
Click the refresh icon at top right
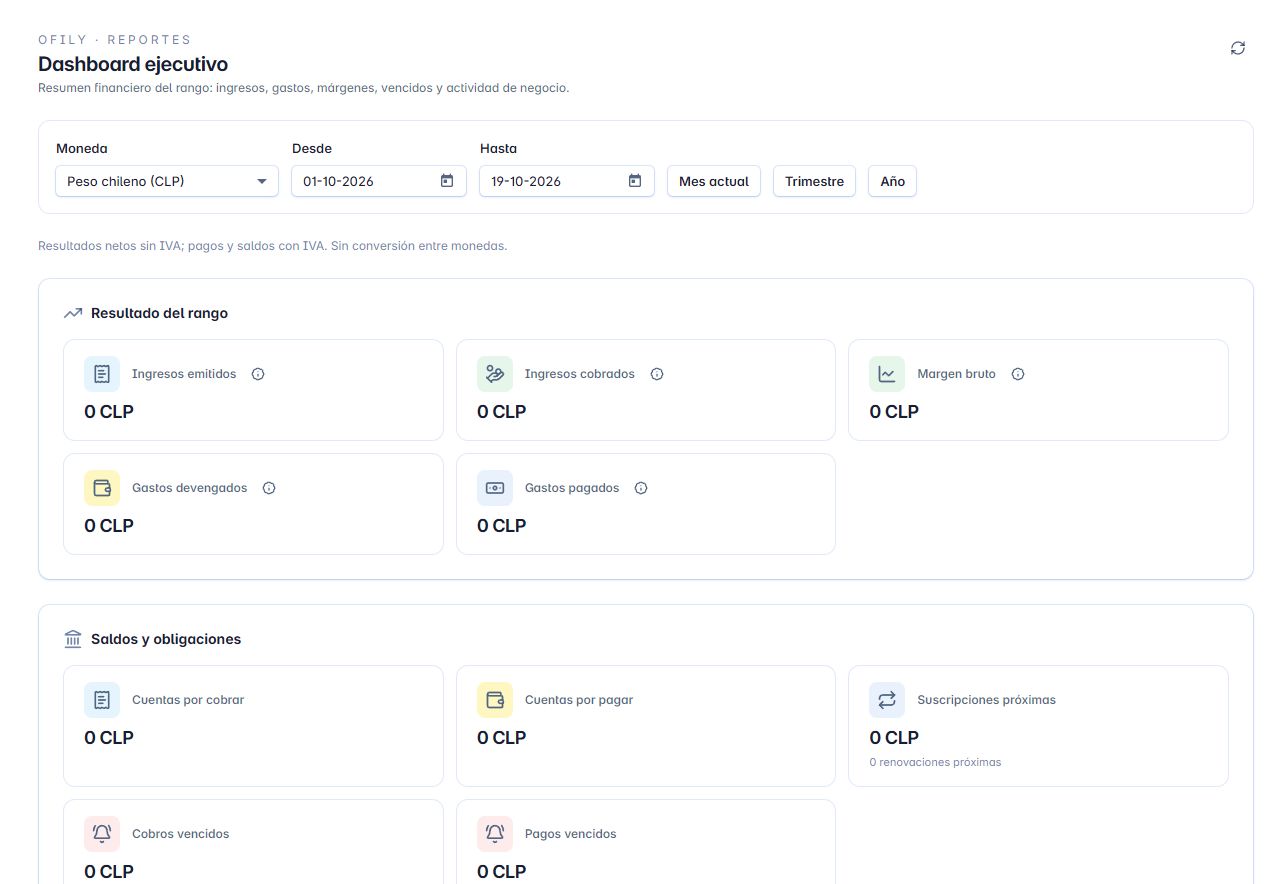(1238, 48)
